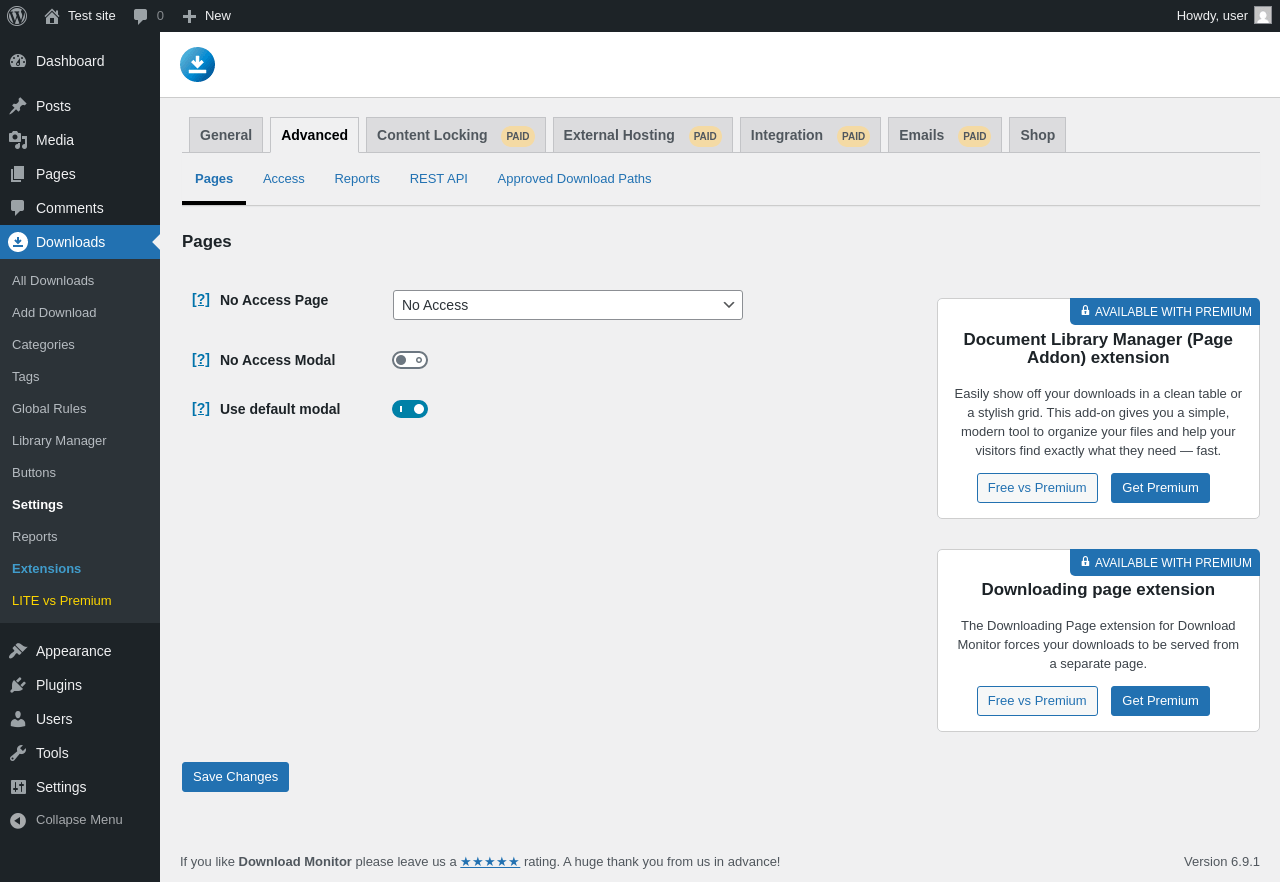
Task: Click the Settings sliders icon in sidebar
Action: click(x=18, y=787)
